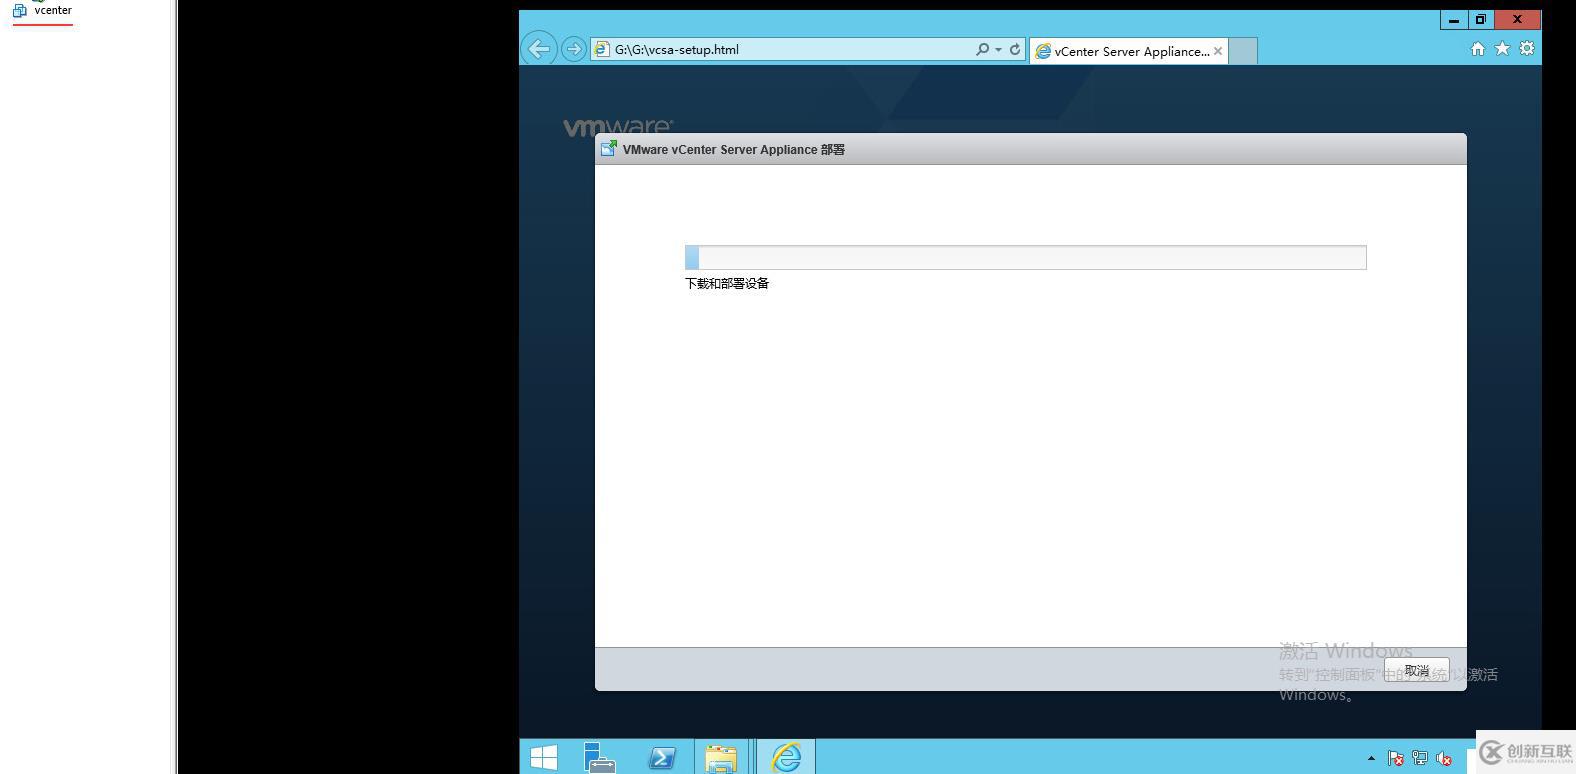Click the deployment dialog title icon
This screenshot has width=1576, height=774.
[x=608, y=149]
